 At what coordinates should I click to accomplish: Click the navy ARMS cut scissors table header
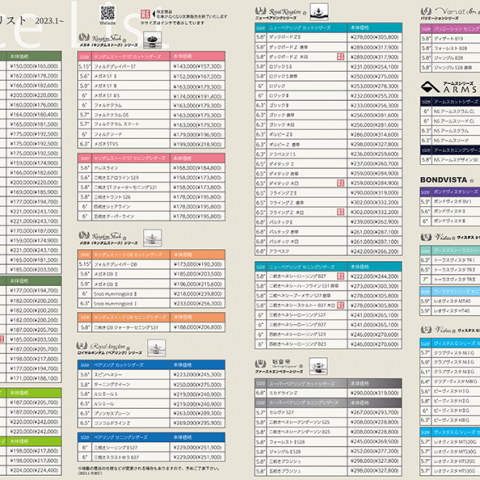[x=450, y=101]
